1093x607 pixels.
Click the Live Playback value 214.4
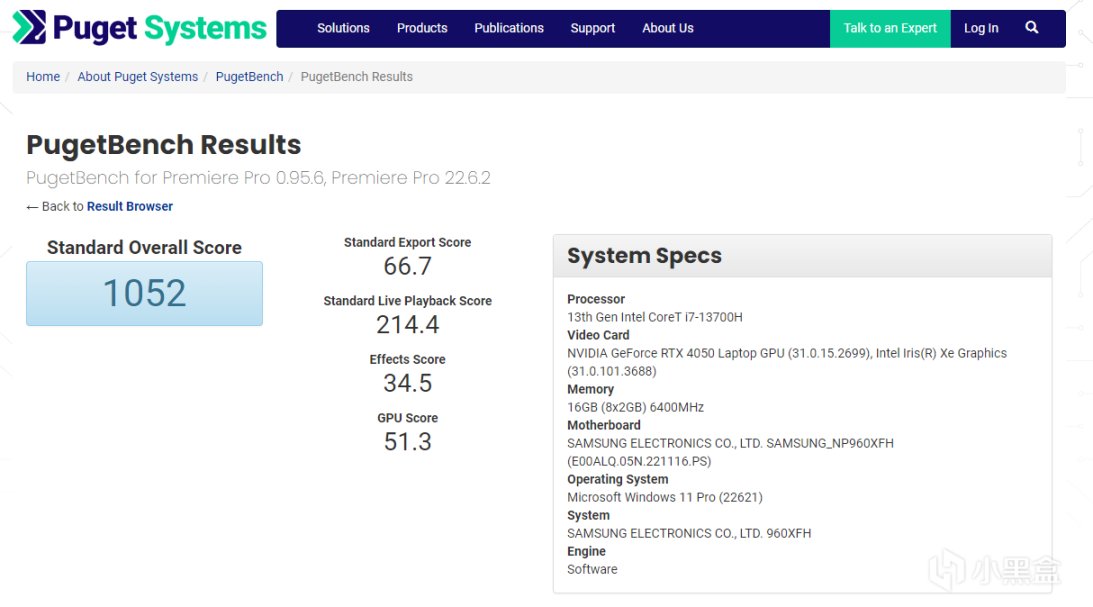pyautogui.click(x=408, y=325)
